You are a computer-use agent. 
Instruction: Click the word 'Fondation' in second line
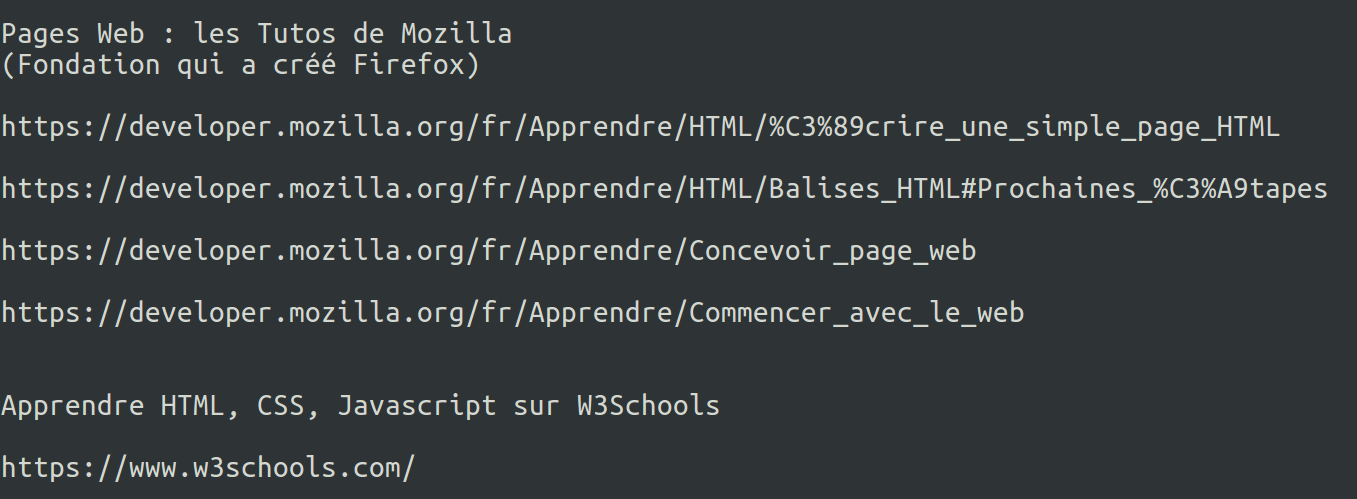click(x=88, y=66)
